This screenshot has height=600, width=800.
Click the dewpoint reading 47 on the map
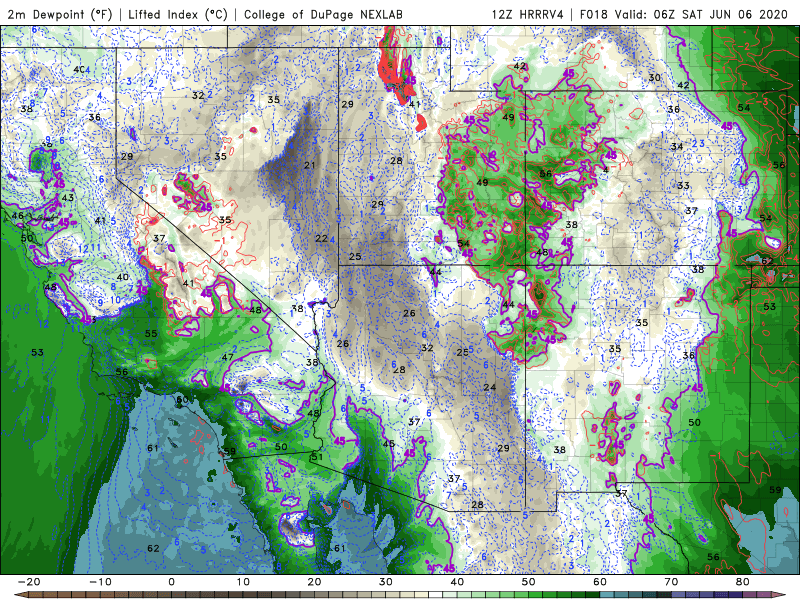click(228, 357)
